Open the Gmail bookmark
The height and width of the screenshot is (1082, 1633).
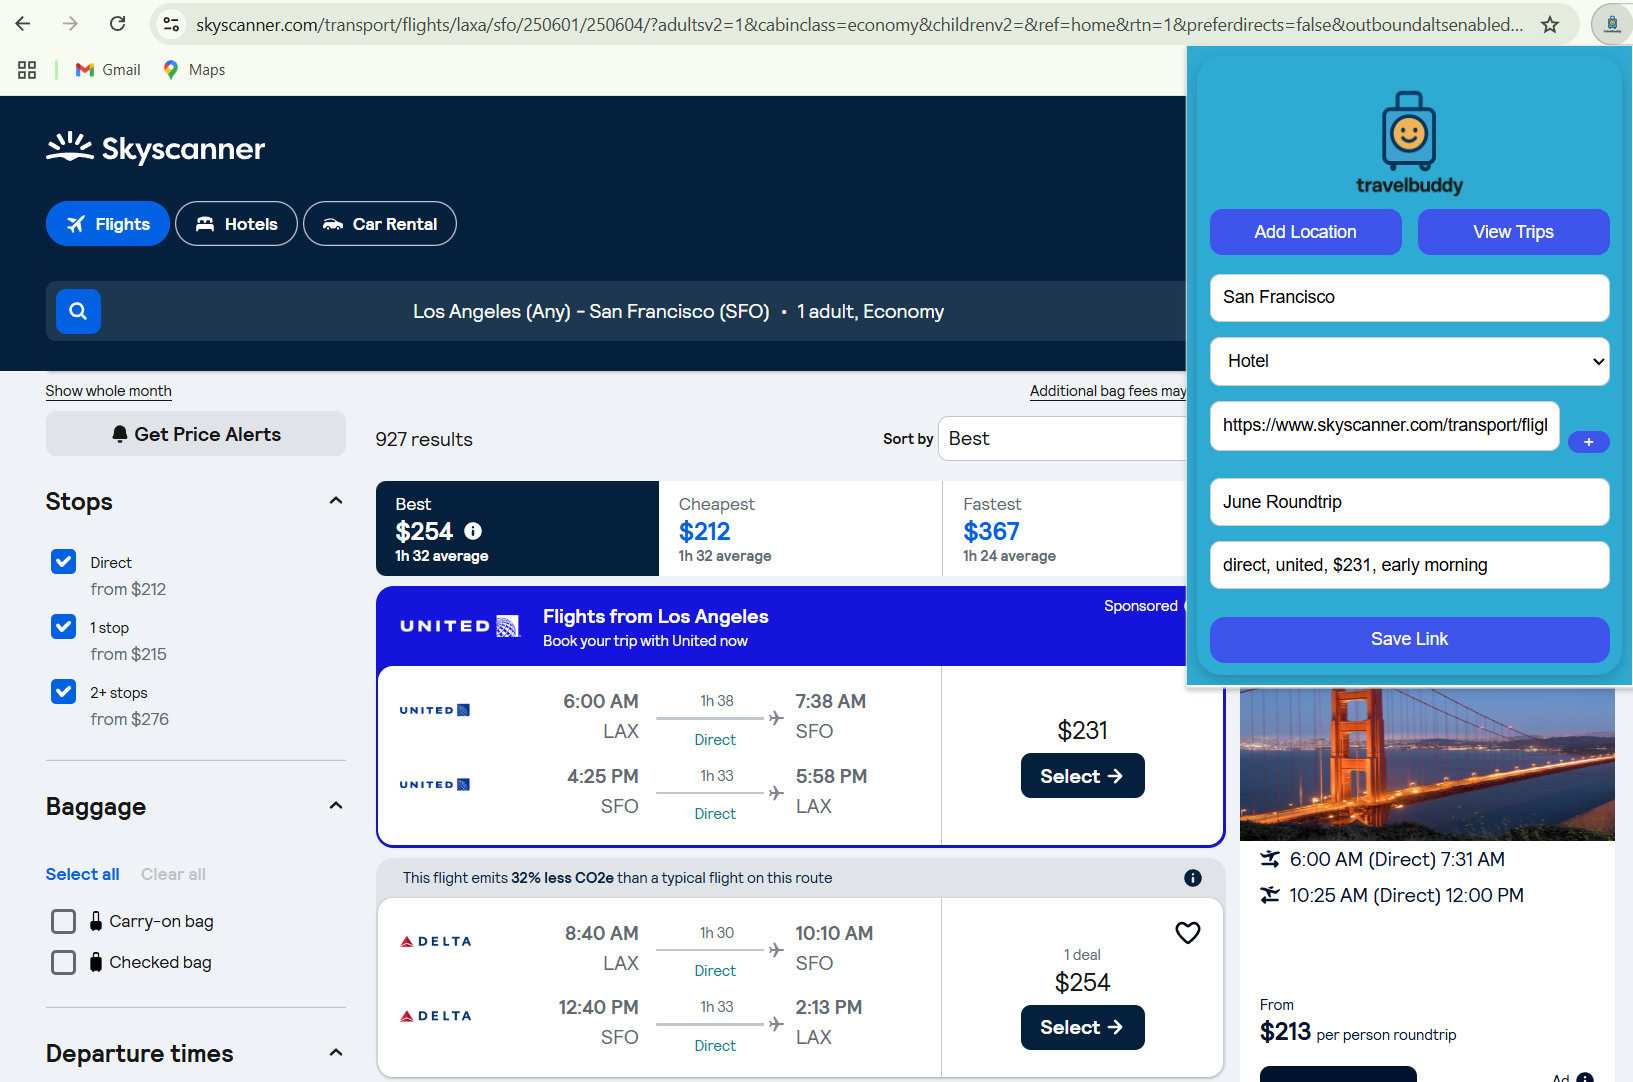108,70
